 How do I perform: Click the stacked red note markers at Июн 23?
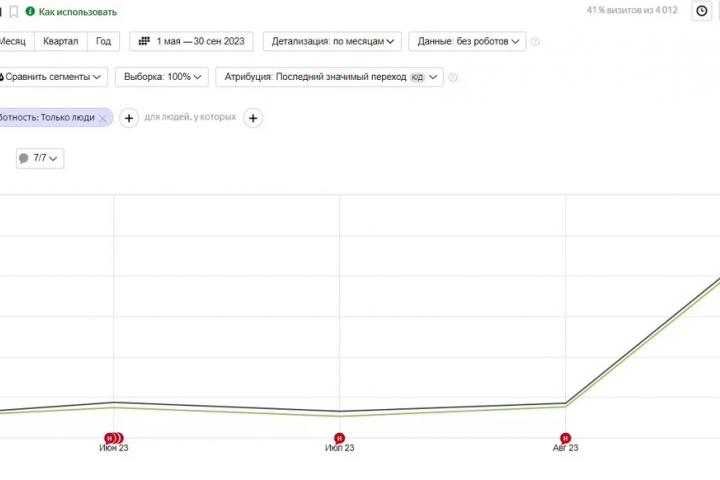(x=114, y=438)
